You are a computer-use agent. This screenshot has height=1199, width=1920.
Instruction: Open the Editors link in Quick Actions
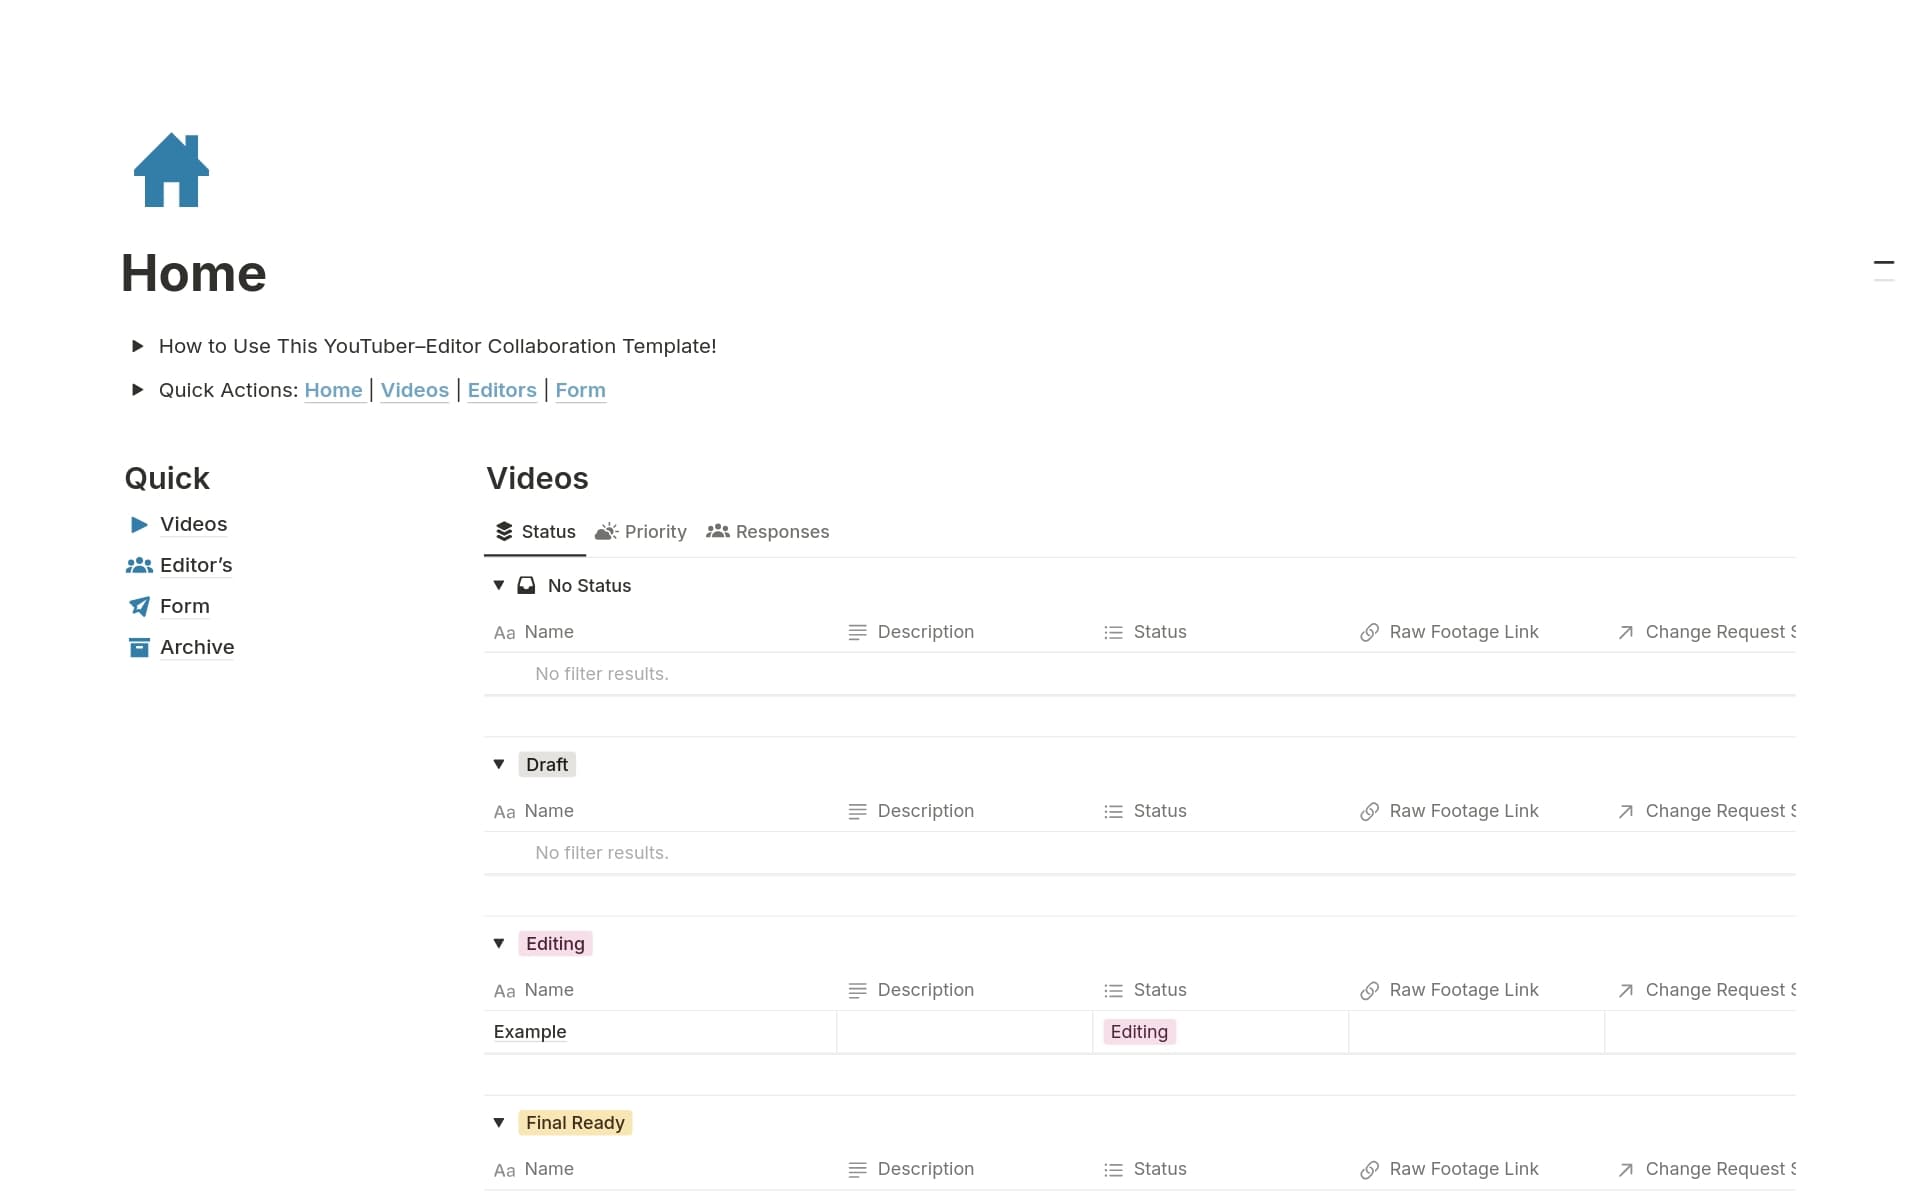pyautogui.click(x=502, y=390)
